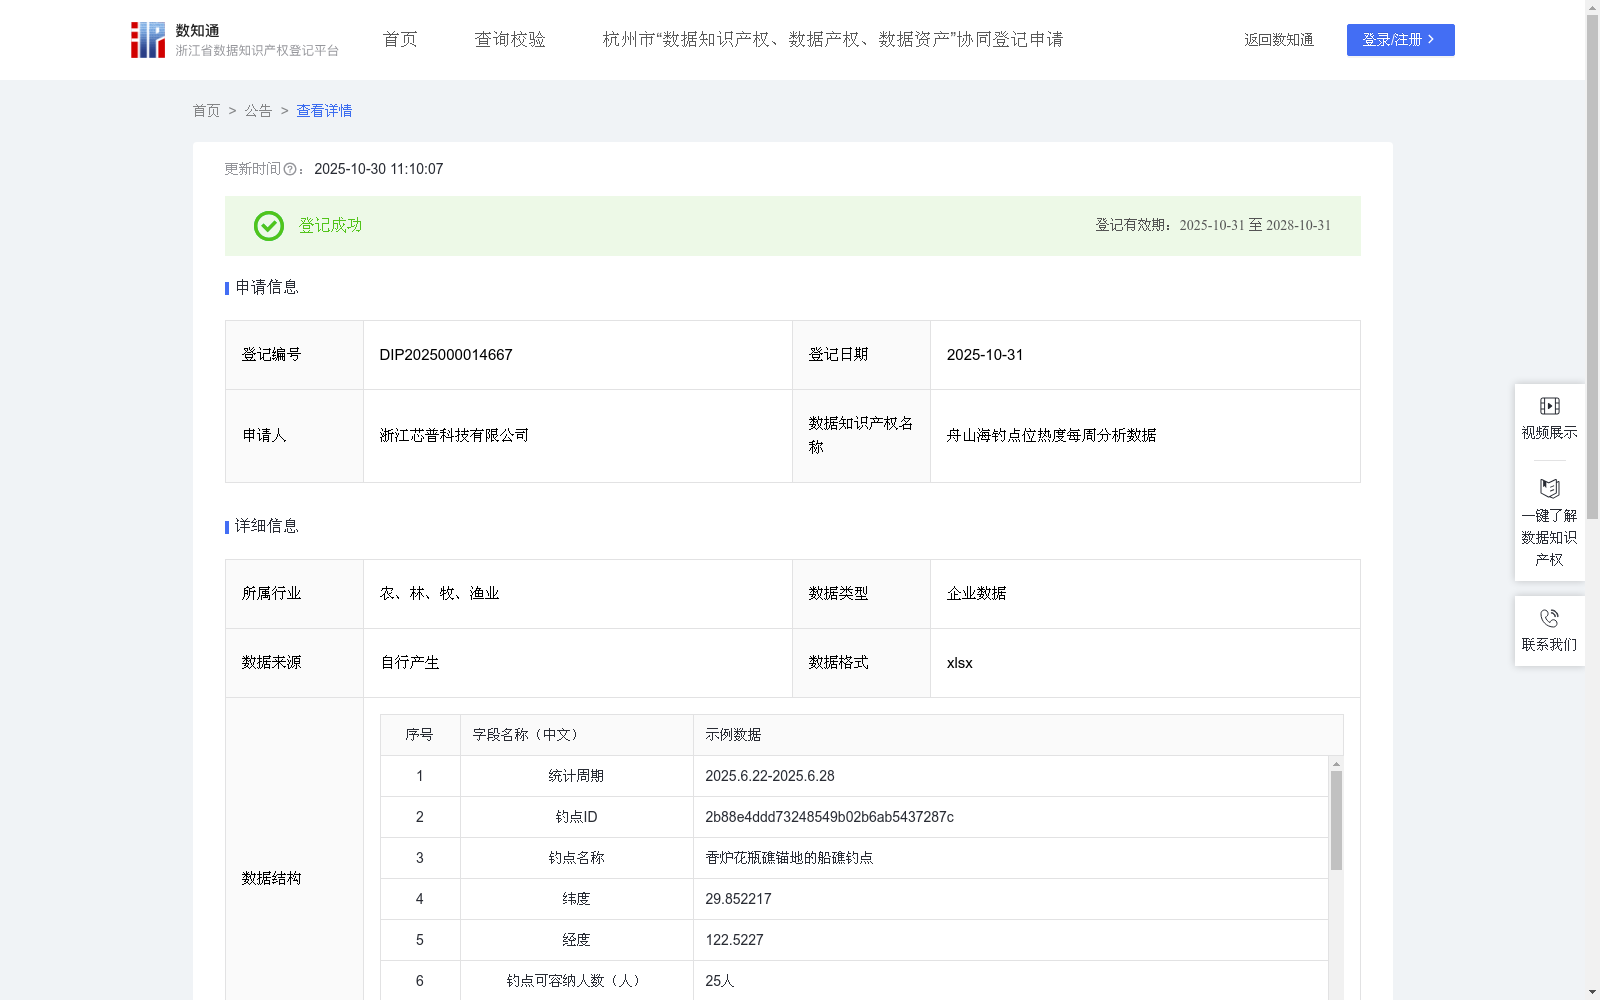Open the 视频展示 video icon
The width and height of the screenshot is (1600, 1000).
(1549, 406)
